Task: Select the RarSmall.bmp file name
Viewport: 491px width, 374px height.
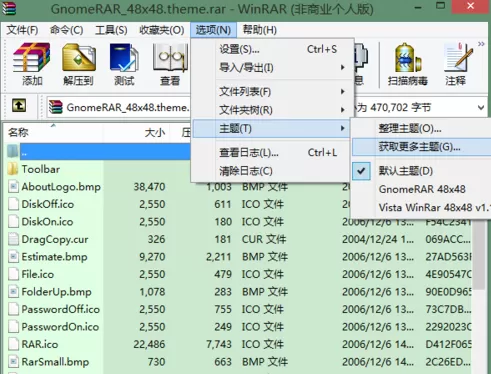Action: (x=55, y=362)
